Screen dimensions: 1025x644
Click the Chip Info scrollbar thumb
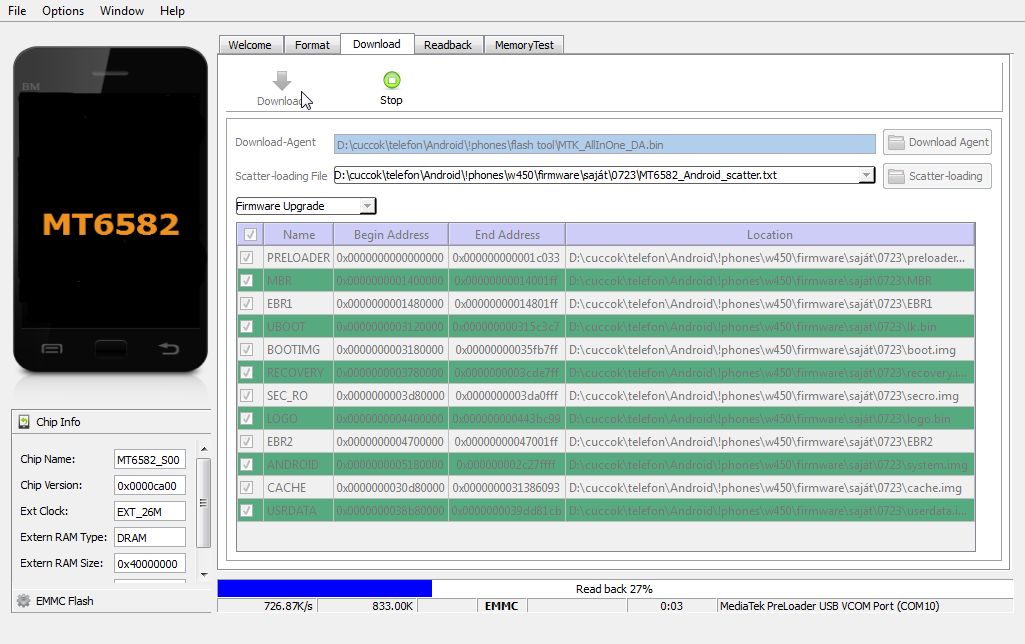203,502
